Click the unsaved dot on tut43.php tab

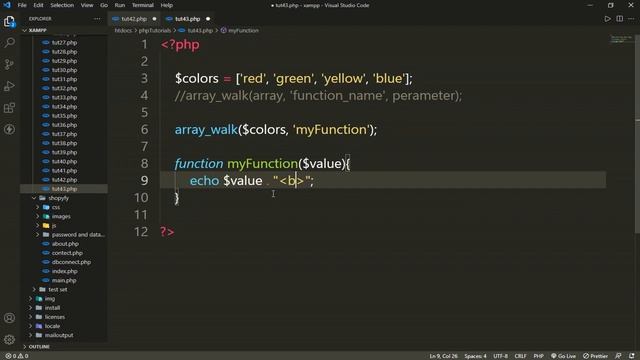208,19
